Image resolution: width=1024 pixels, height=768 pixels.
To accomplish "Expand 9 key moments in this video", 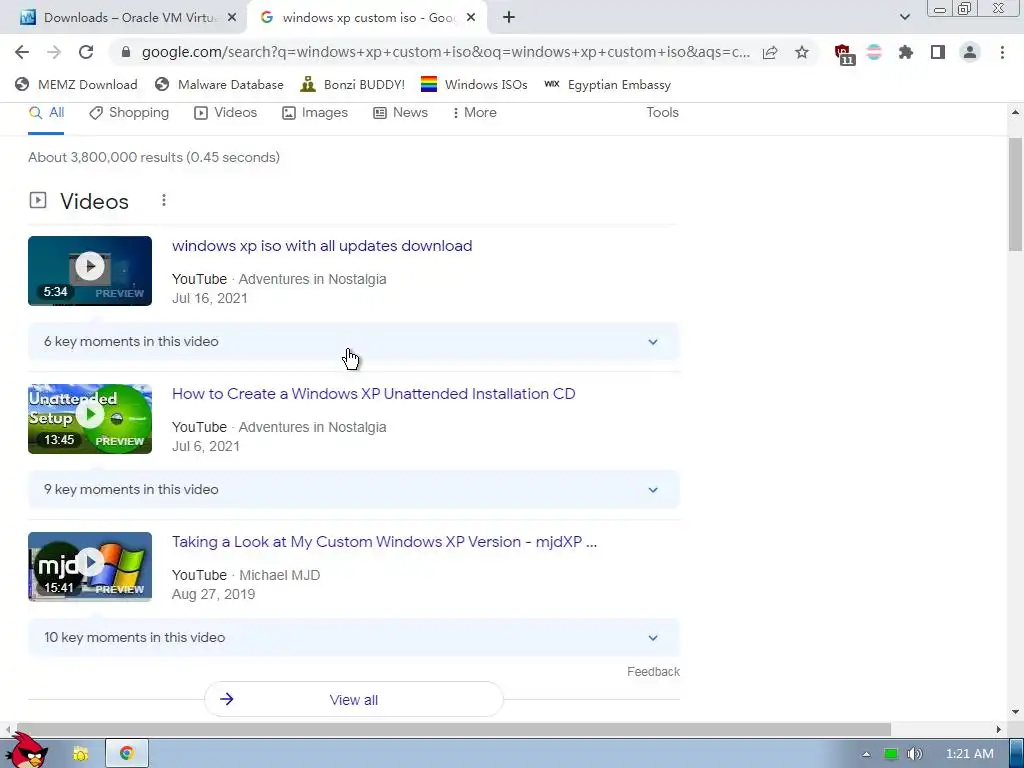I will [x=353, y=490].
